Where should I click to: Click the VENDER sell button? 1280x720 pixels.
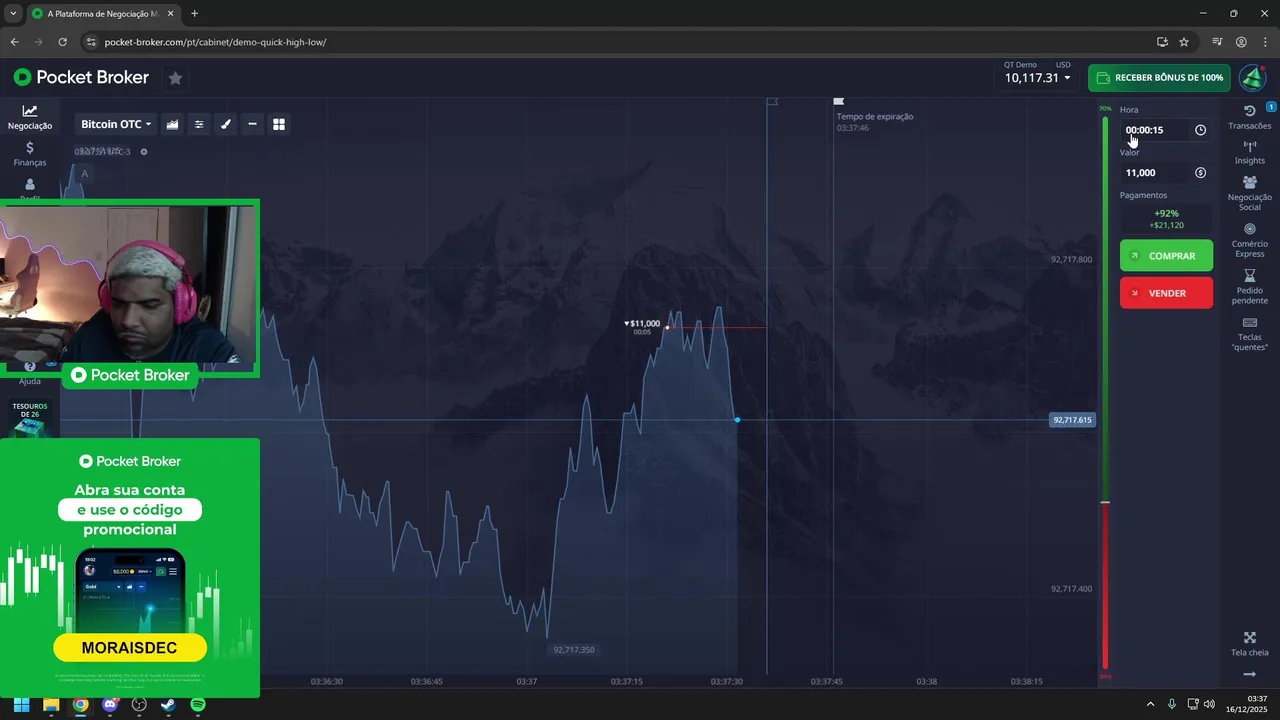pos(1166,293)
